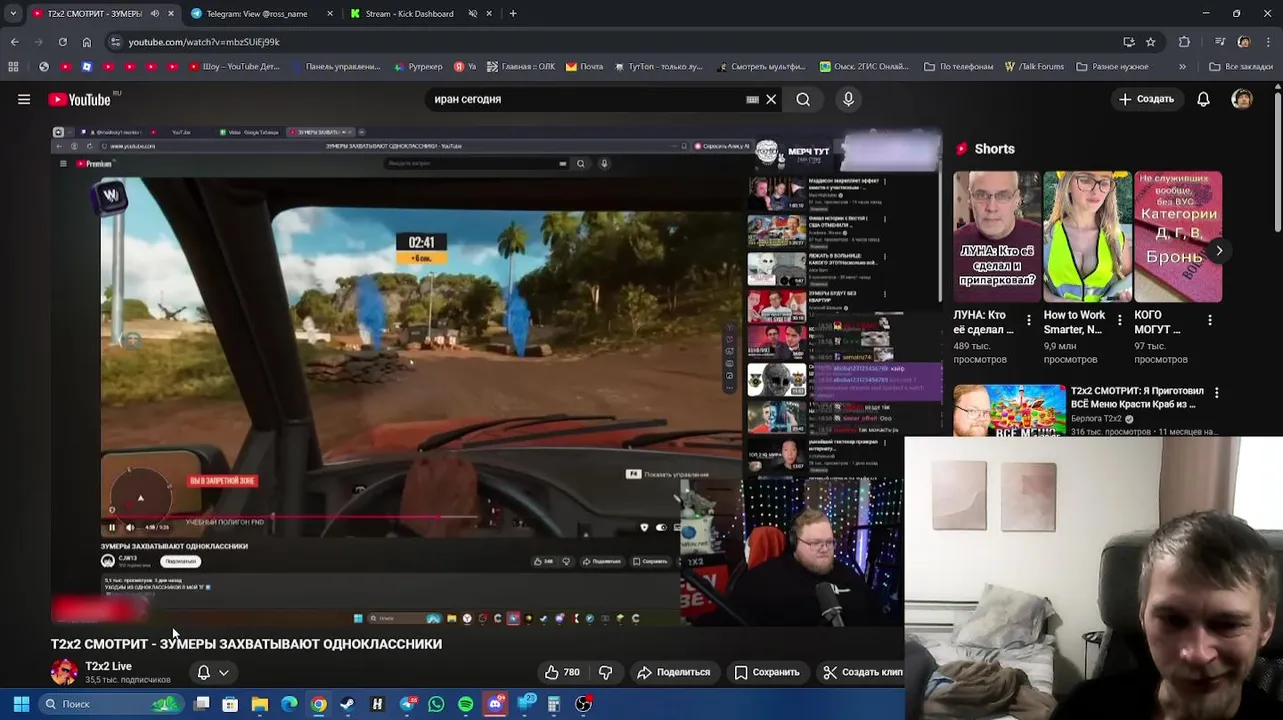Unmute the Kick Dashboard tab audio

point(473,14)
